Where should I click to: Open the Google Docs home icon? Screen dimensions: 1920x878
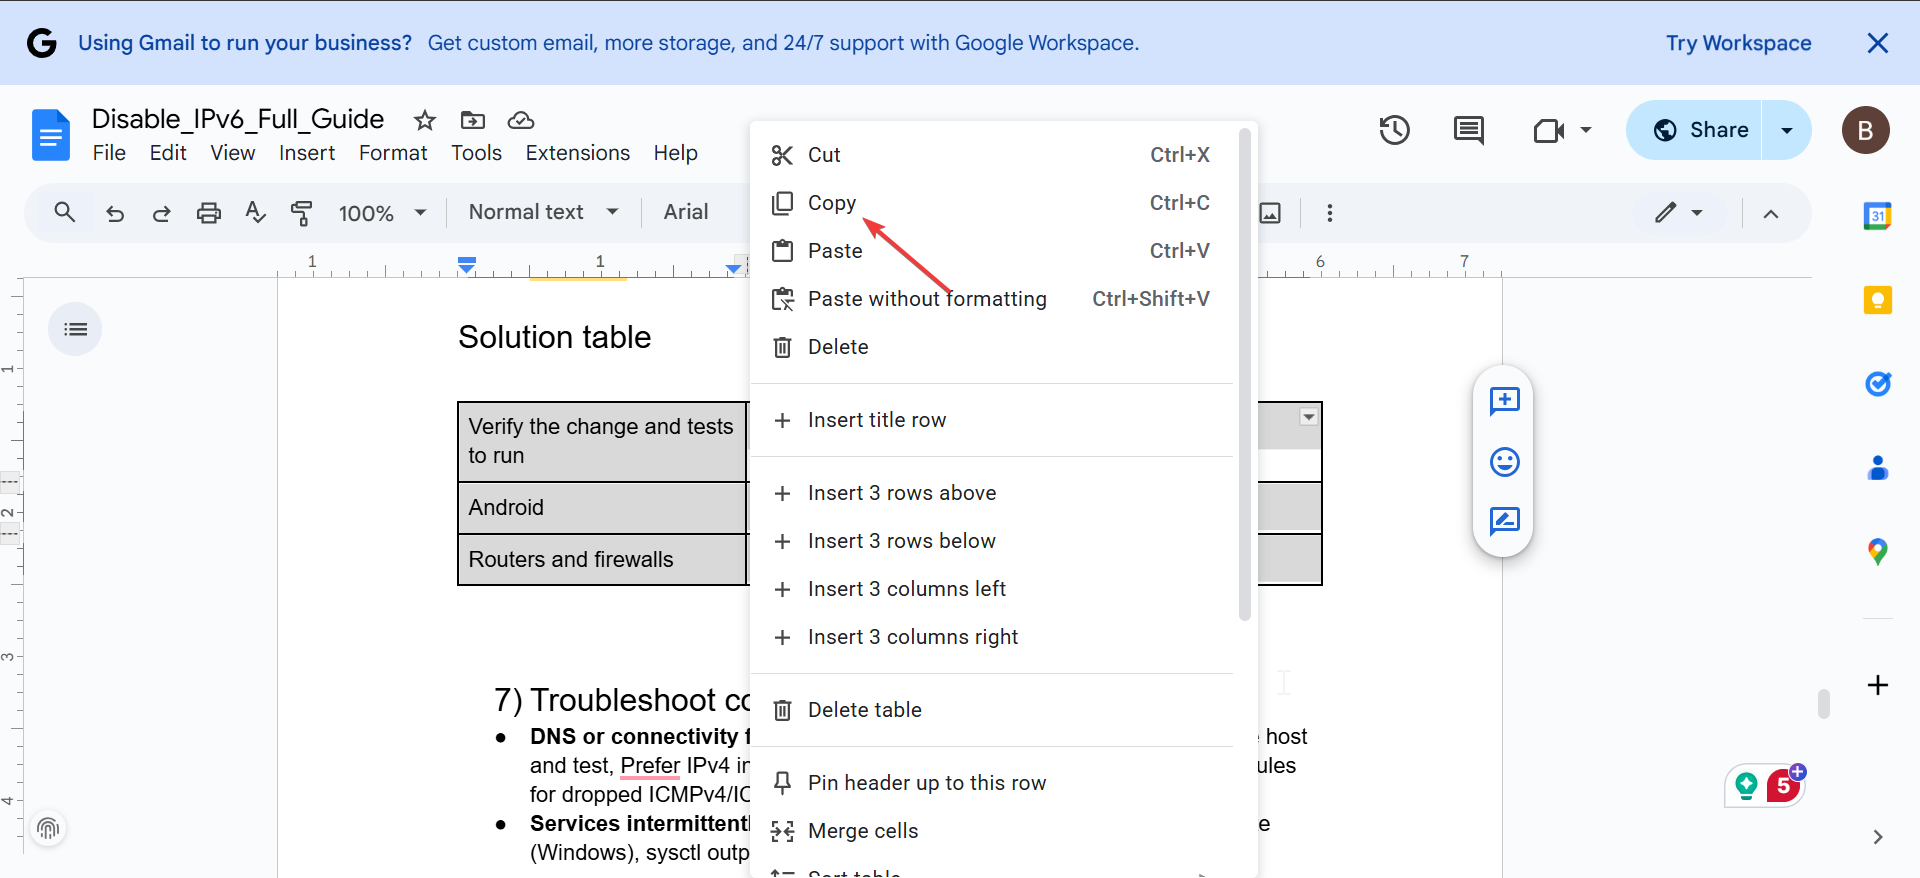pyautogui.click(x=51, y=135)
